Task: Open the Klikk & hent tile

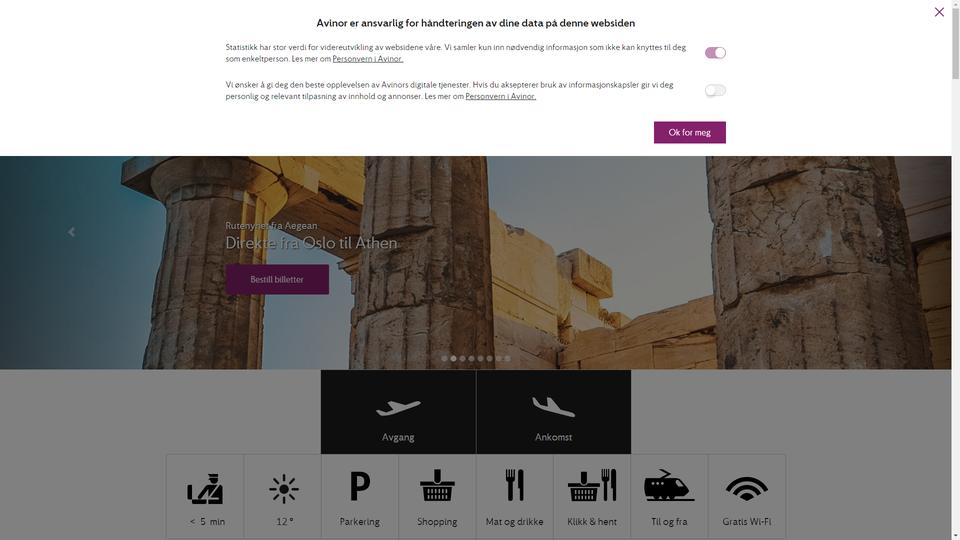Action: 592,497
